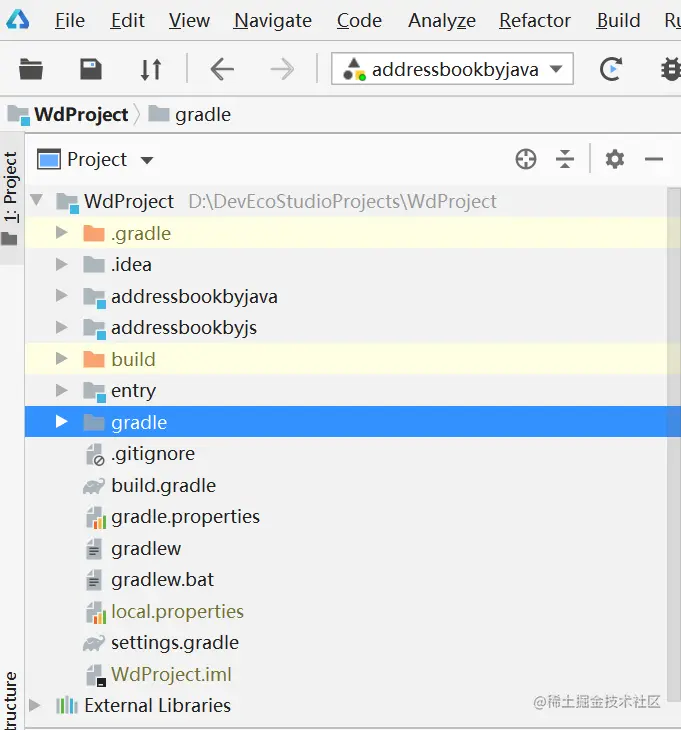The width and height of the screenshot is (681, 730).
Task: Click the Locate/Select Opened File target icon
Action: click(x=526, y=159)
